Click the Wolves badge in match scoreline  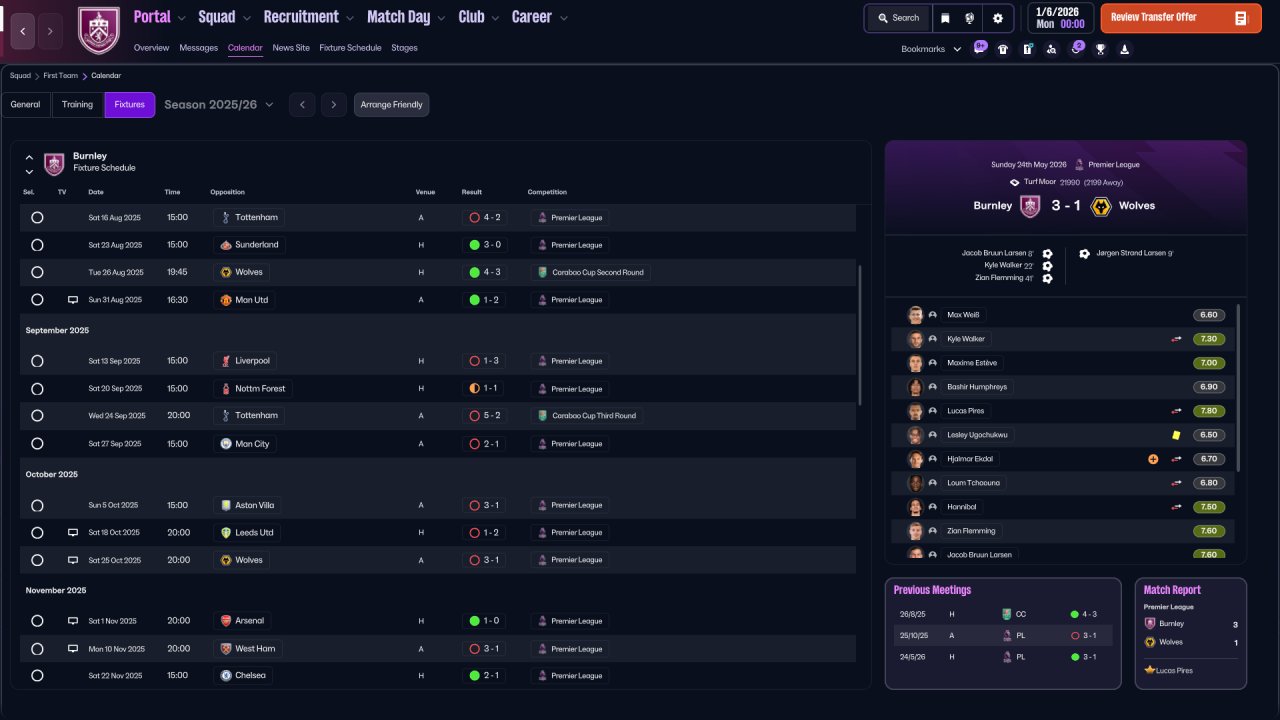pos(1100,206)
